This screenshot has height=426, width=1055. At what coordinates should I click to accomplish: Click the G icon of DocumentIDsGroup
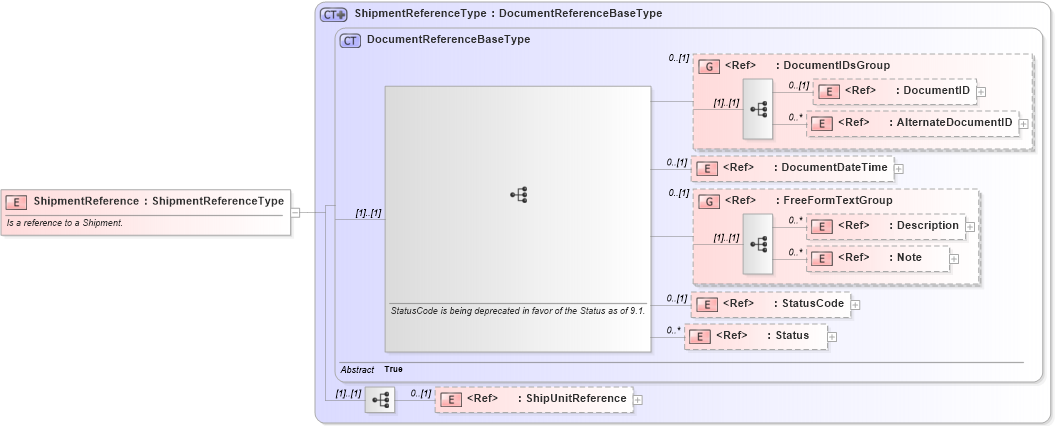708,67
